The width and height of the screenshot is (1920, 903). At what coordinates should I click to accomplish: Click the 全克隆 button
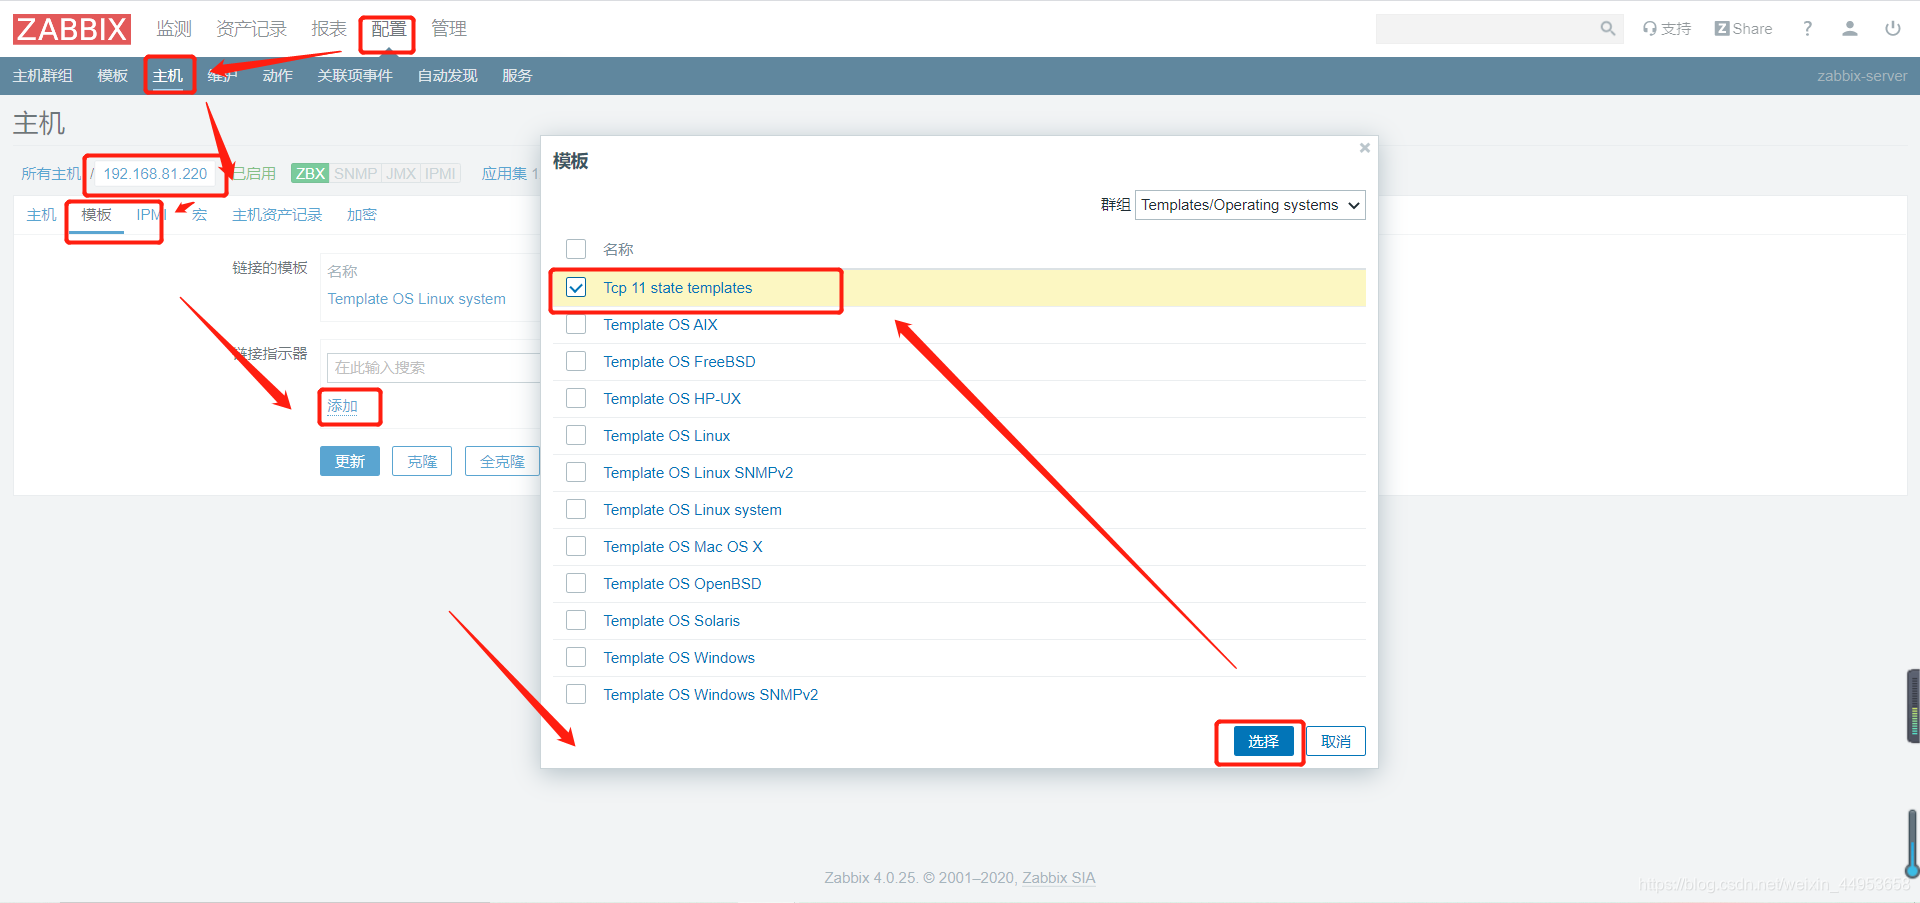tap(502, 461)
